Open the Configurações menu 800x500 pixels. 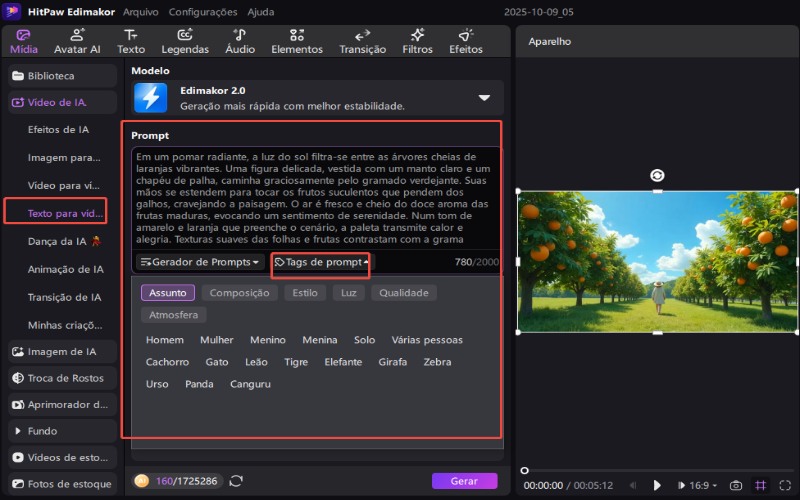click(x=203, y=12)
